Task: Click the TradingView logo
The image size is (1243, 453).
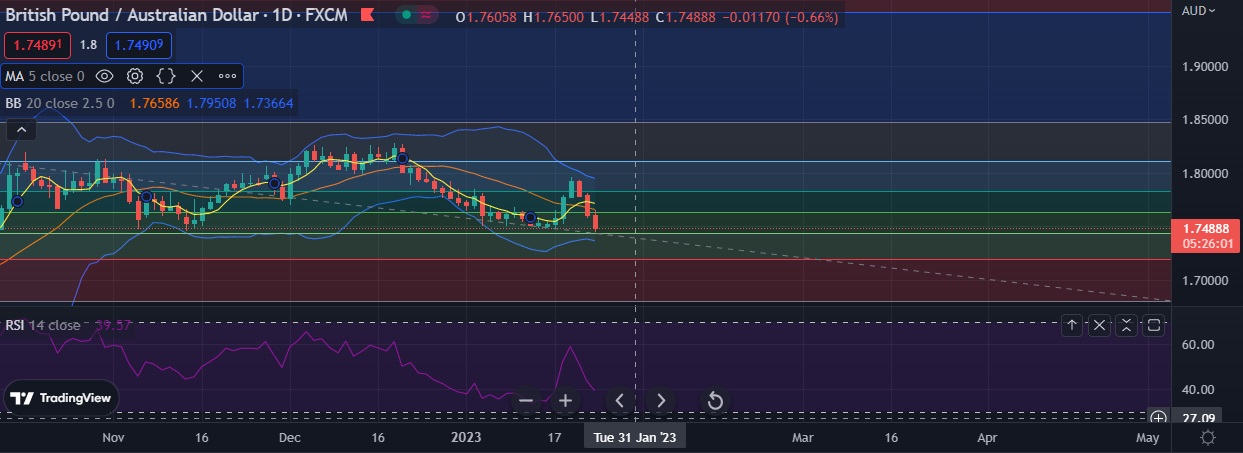Action: click(x=61, y=397)
